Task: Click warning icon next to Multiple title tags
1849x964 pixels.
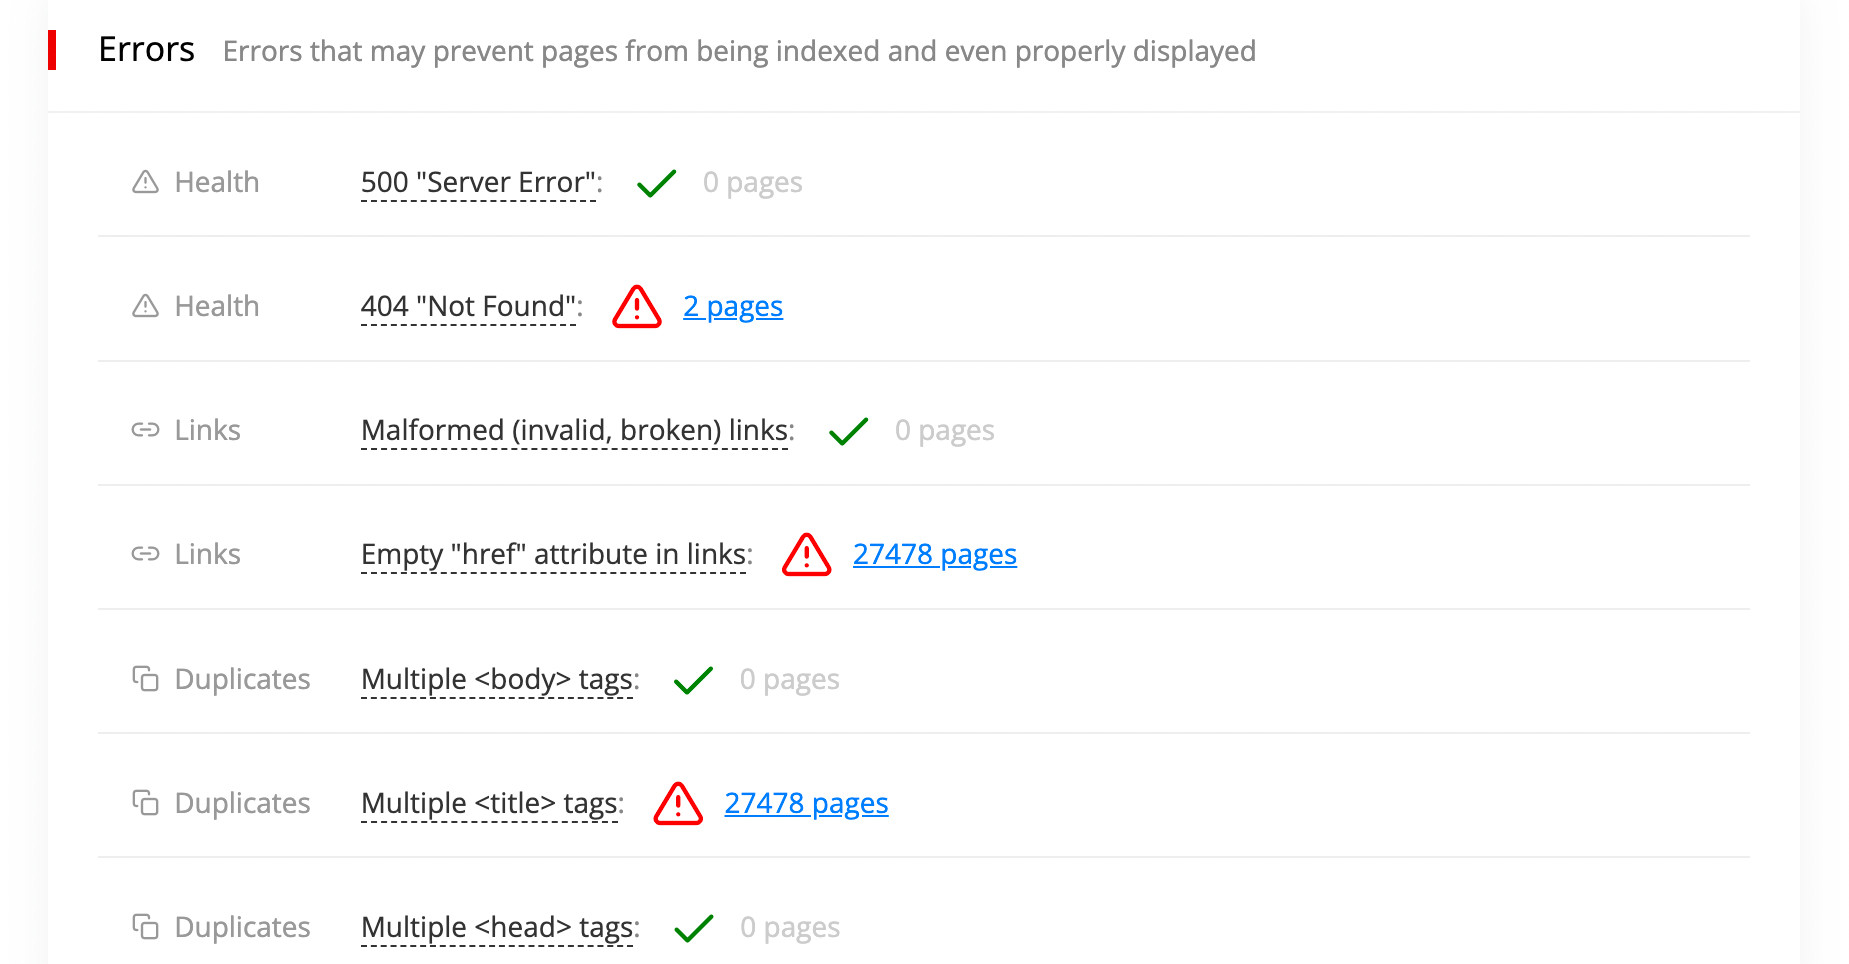Action: point(678,804)
